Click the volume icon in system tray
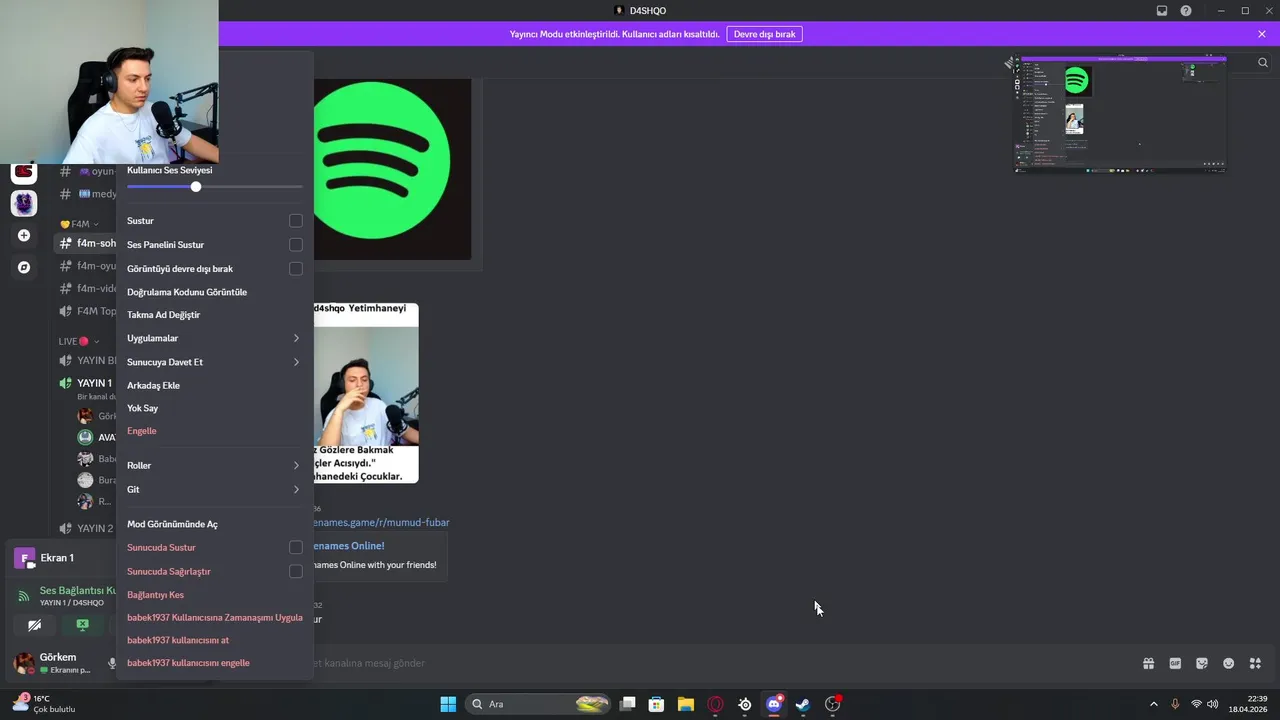1280x720 pixels. coord(1212,704)
